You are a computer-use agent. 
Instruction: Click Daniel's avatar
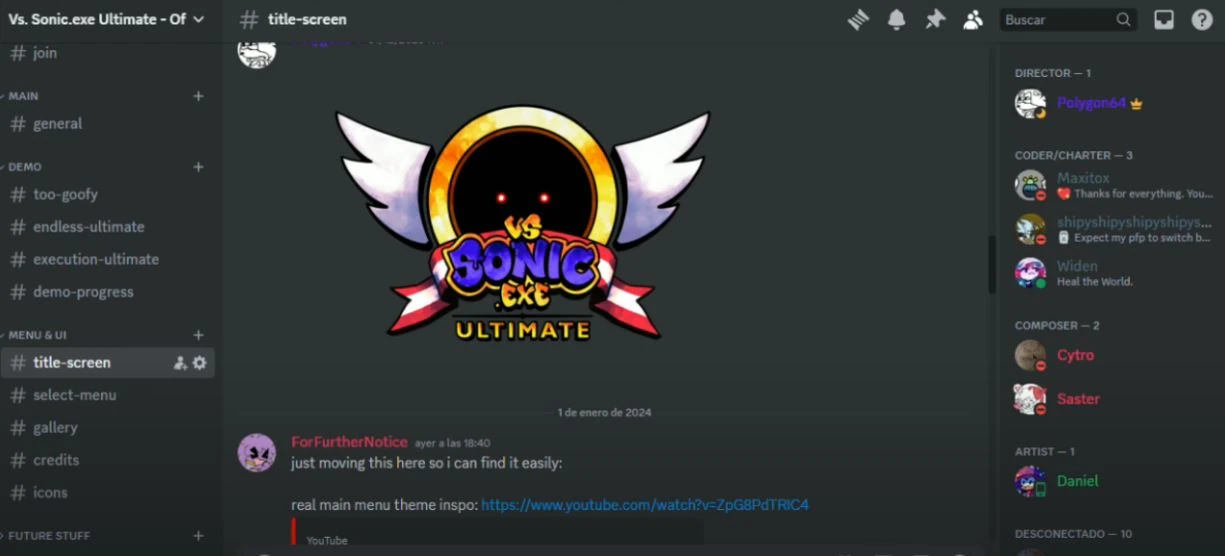pos(1030,481)
